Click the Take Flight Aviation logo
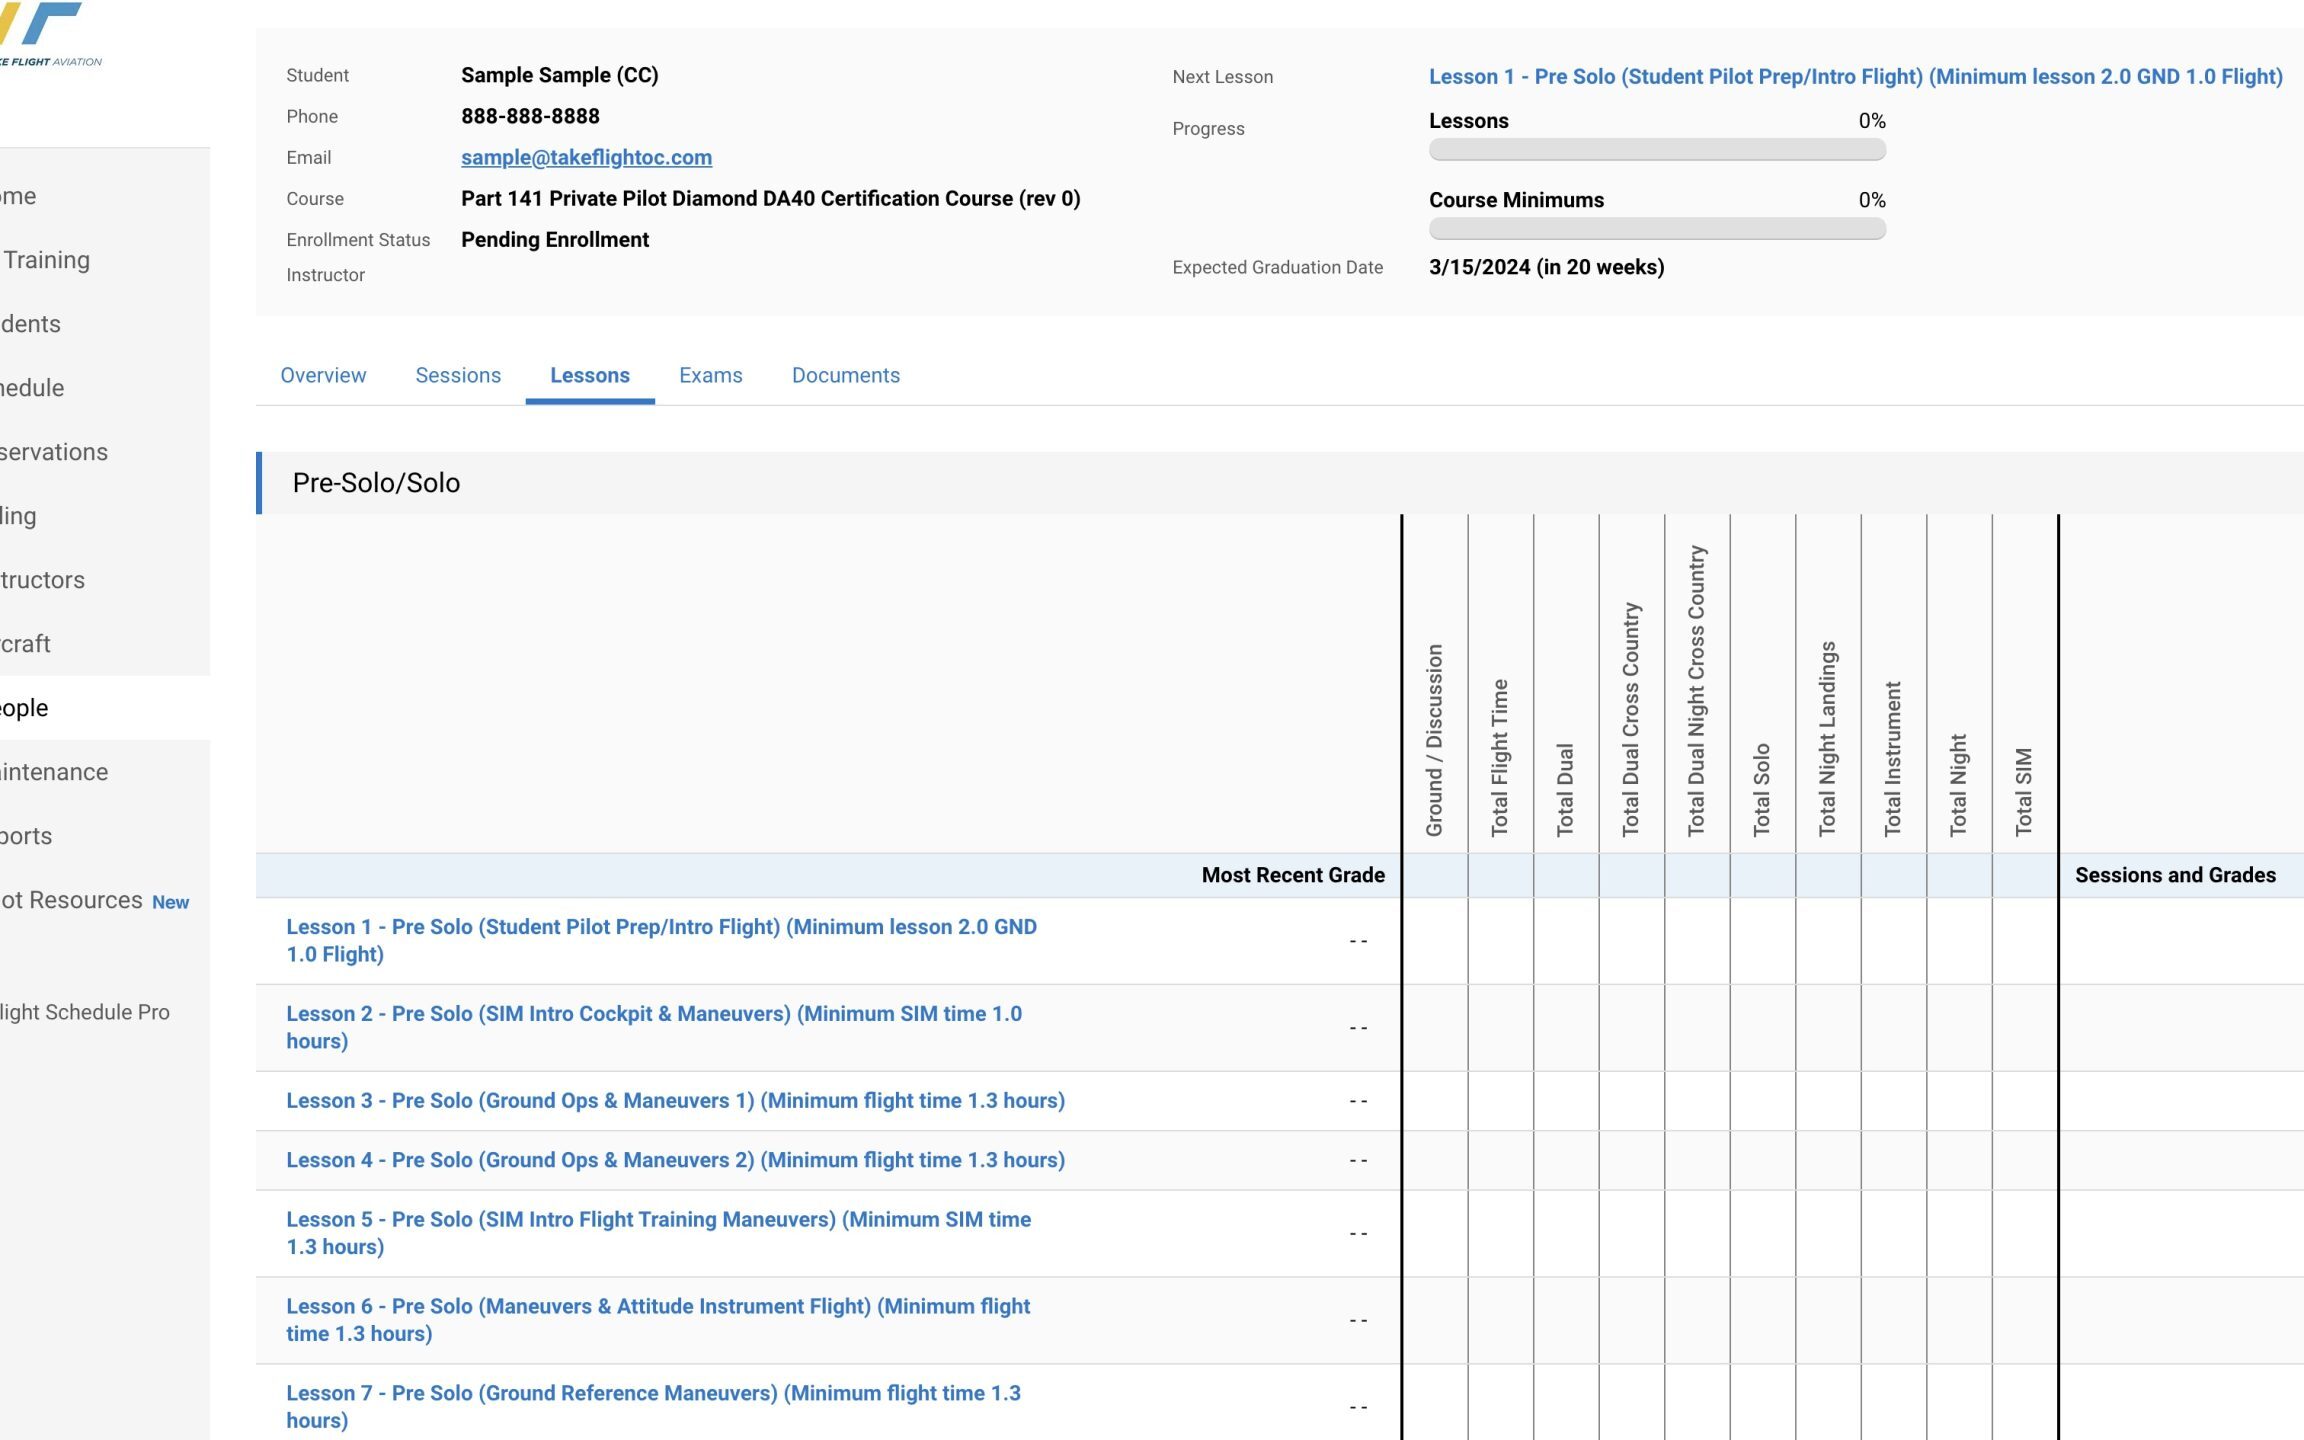Viewport: 2304px width, 1440px height. 50,34
